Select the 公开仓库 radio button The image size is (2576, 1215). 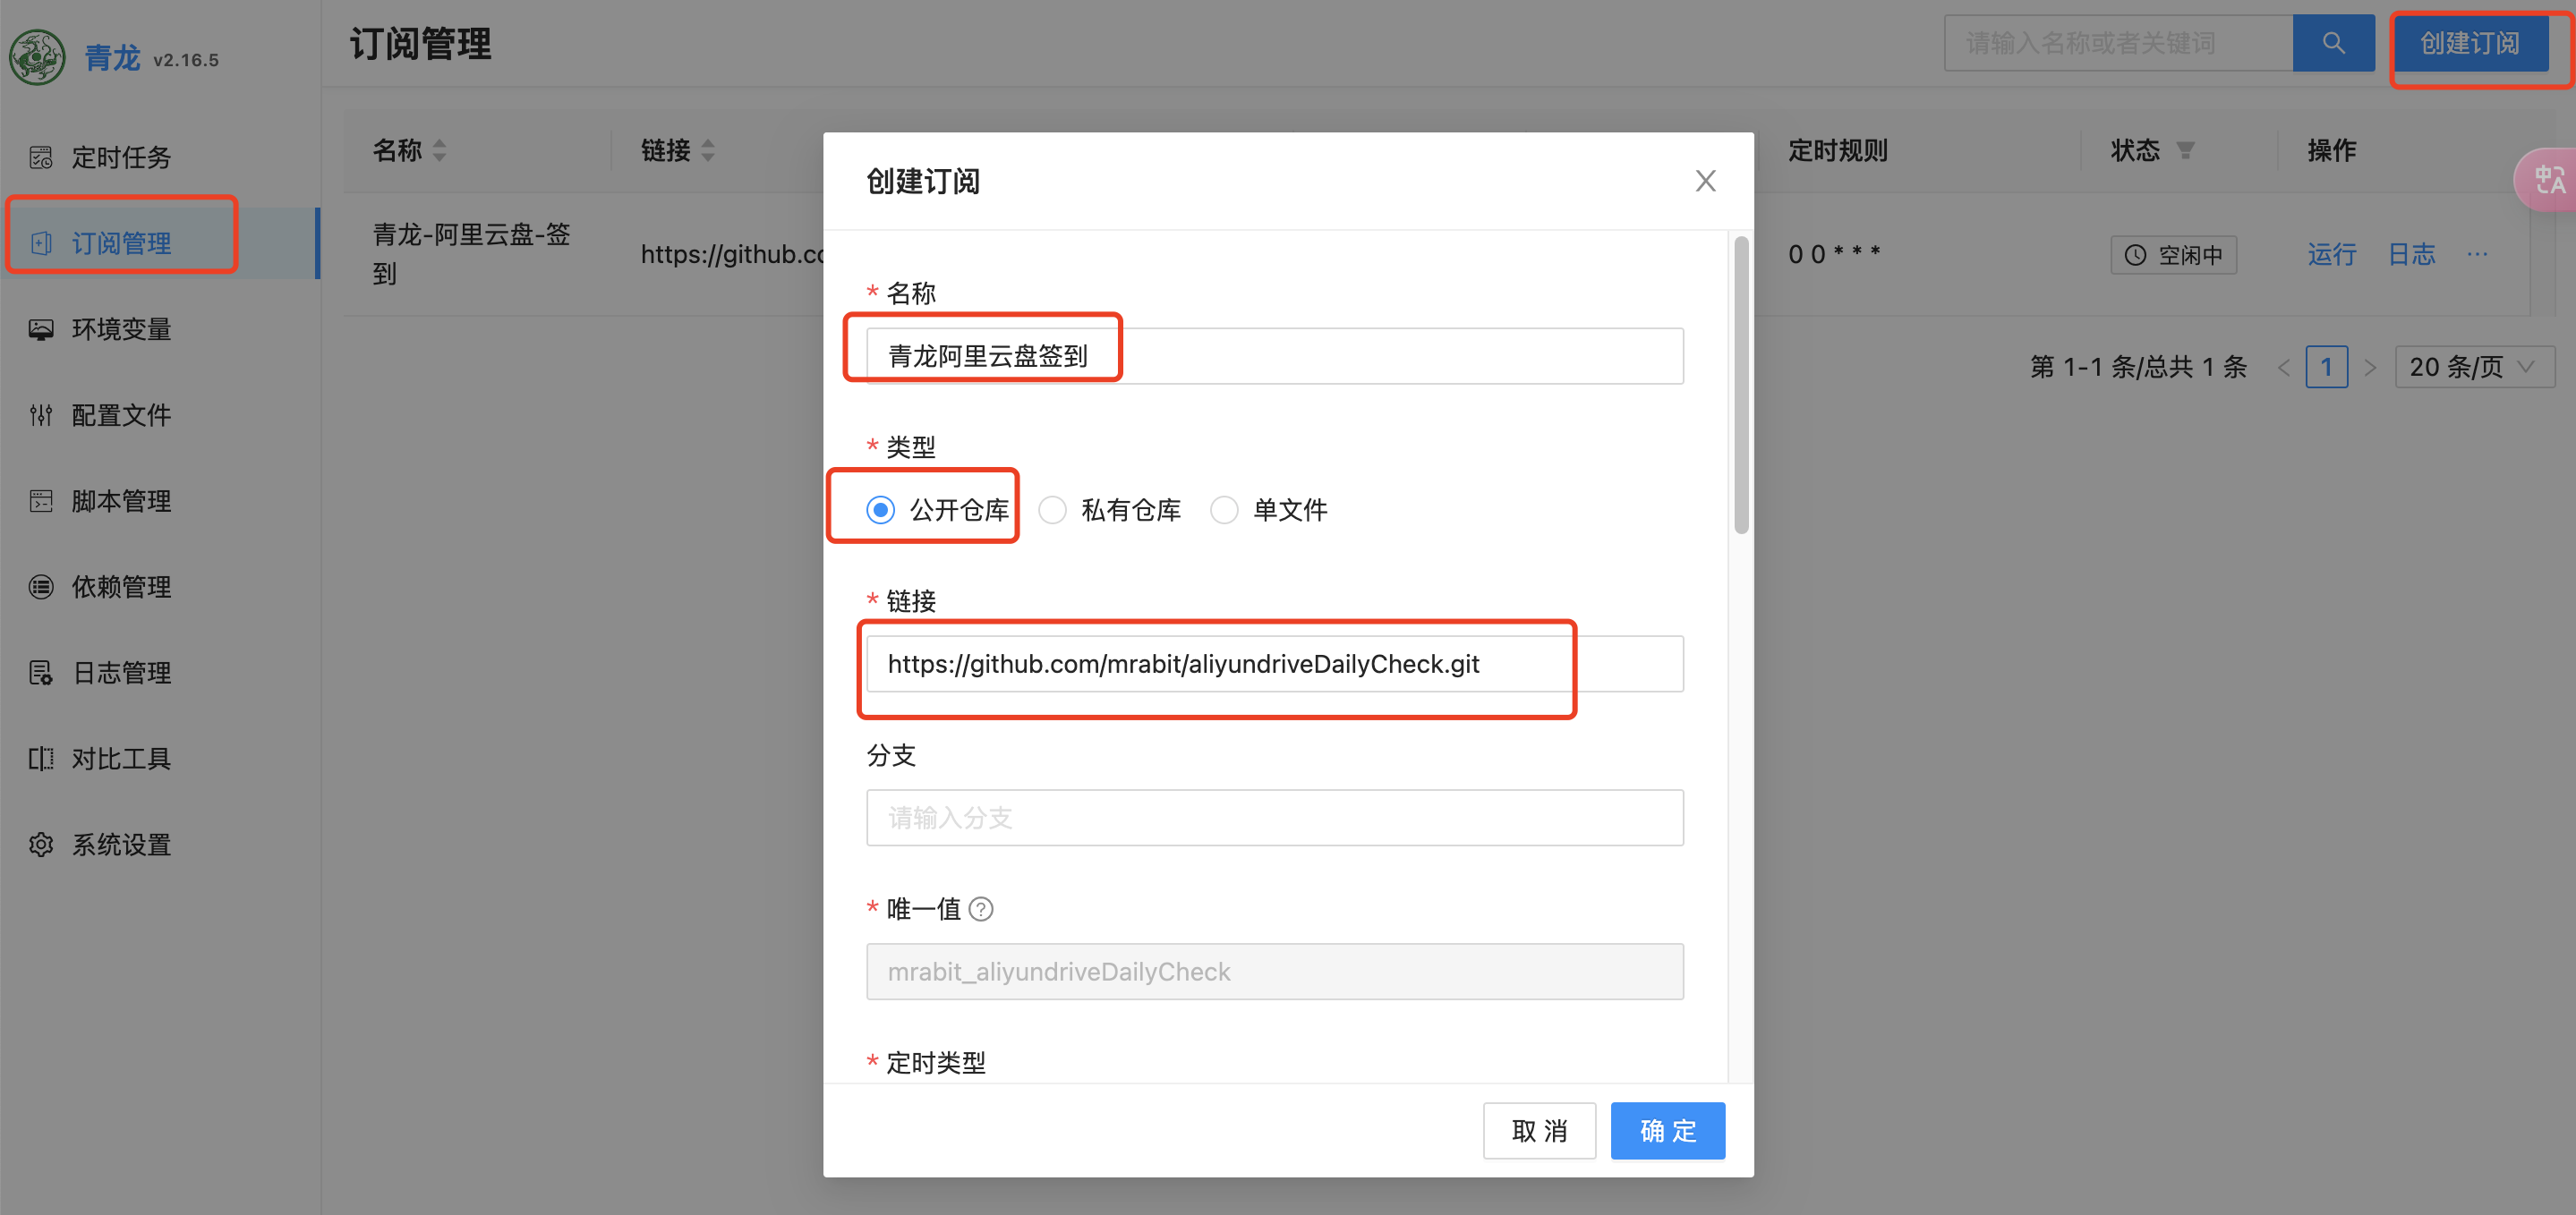tap(880, 510)
